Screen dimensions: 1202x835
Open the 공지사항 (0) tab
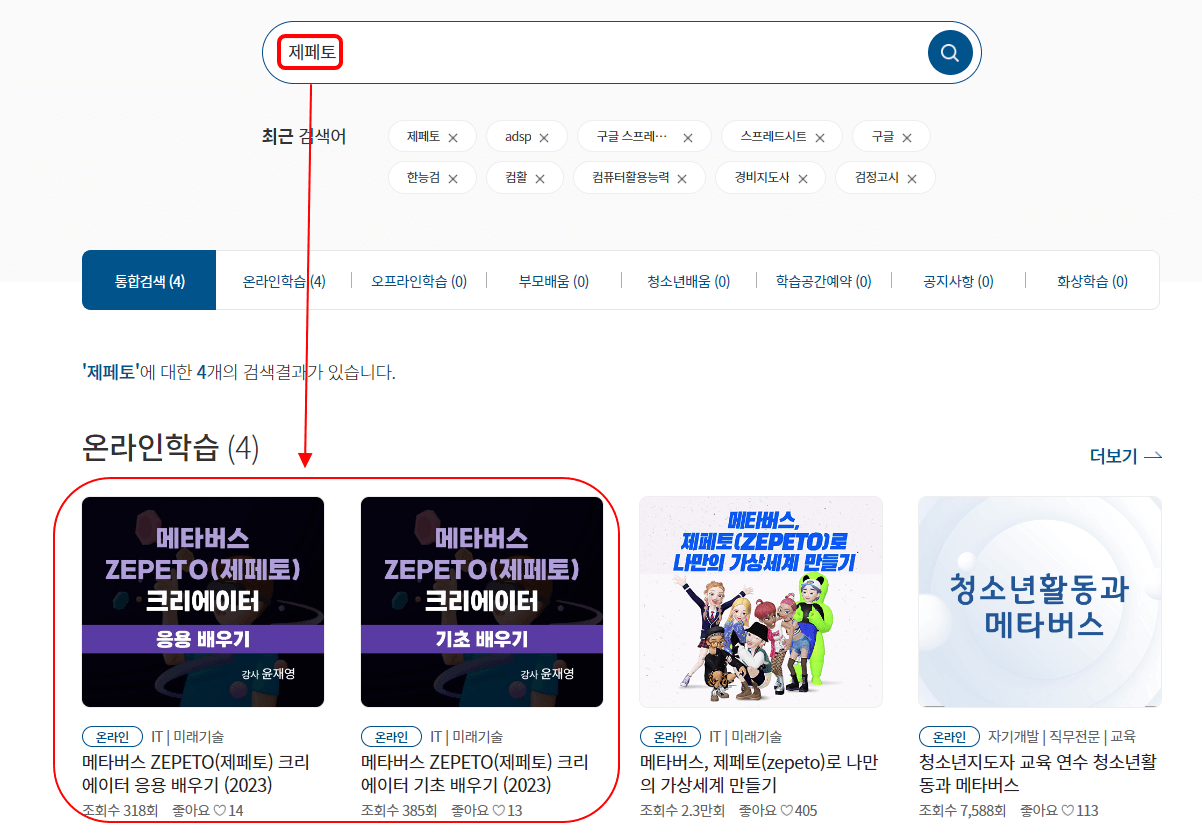click(x=958, y=281)
